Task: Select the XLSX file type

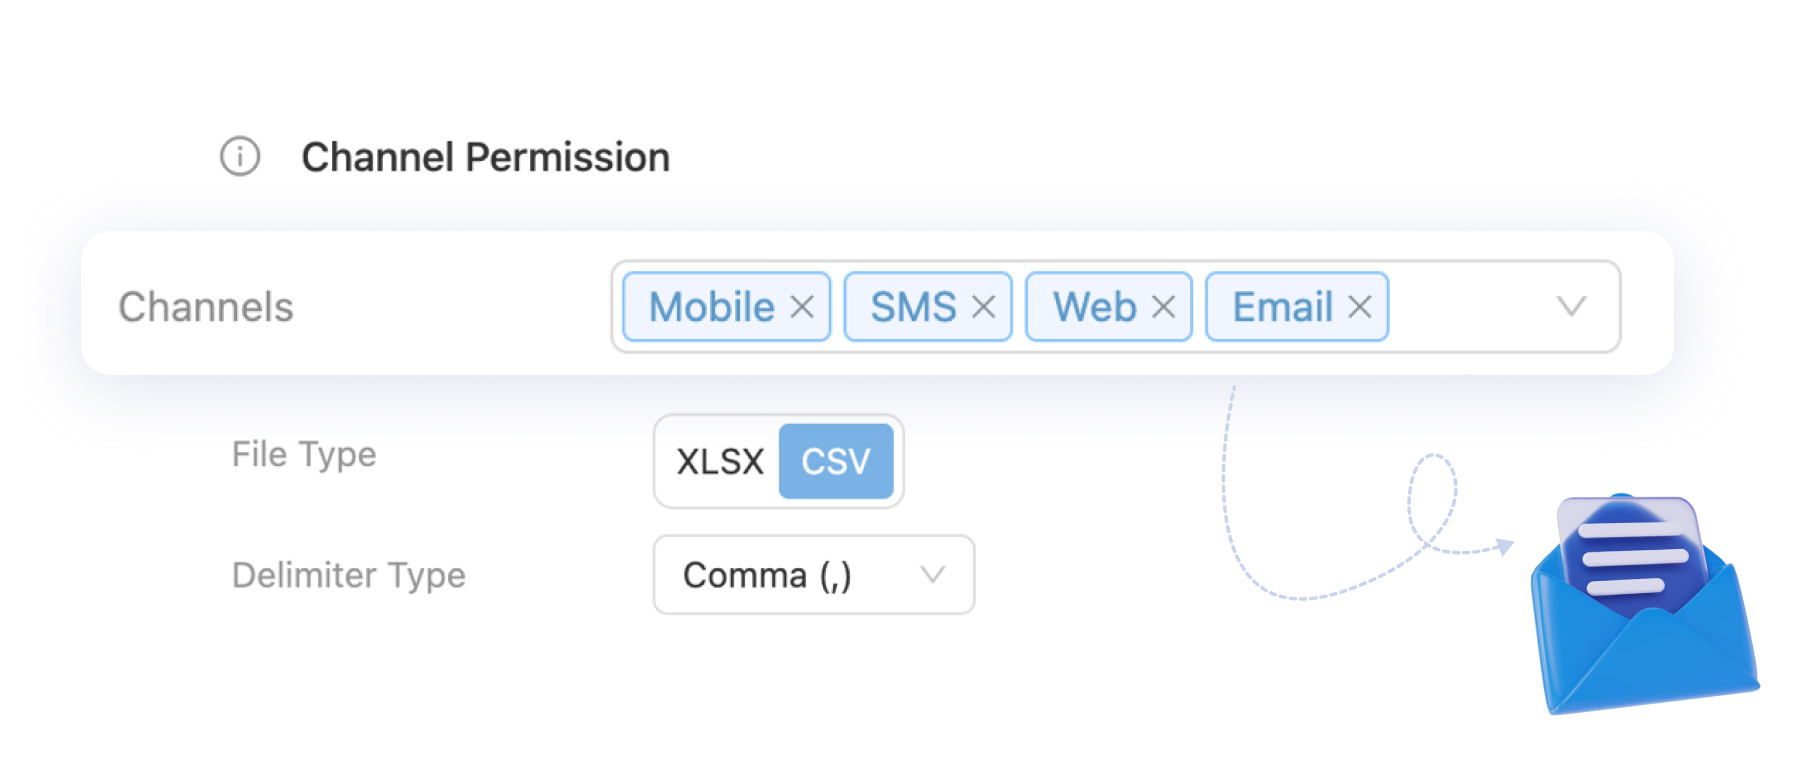Action: 720,461
